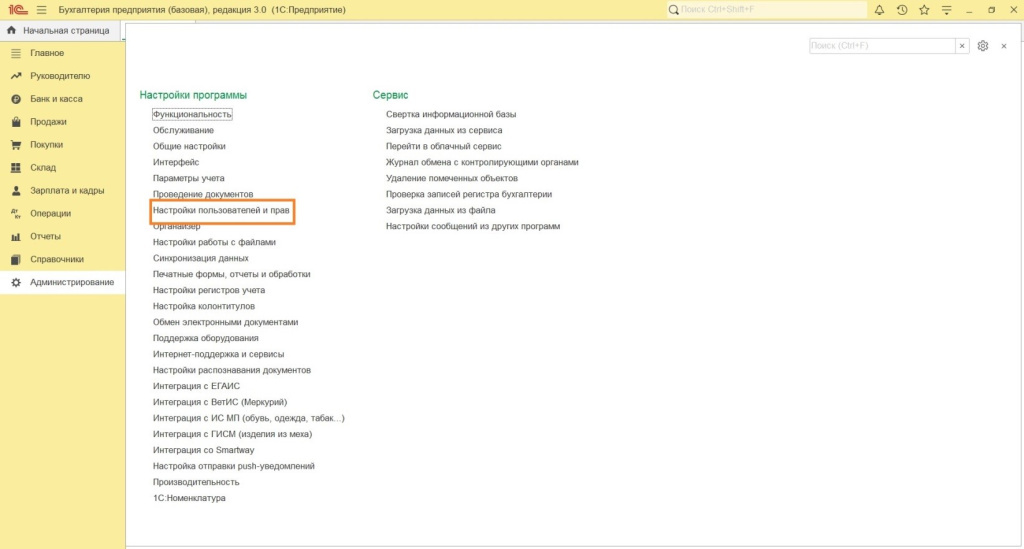Open the hamburger main menu icon
1024x549 pixels.
(x=41, y=10)
